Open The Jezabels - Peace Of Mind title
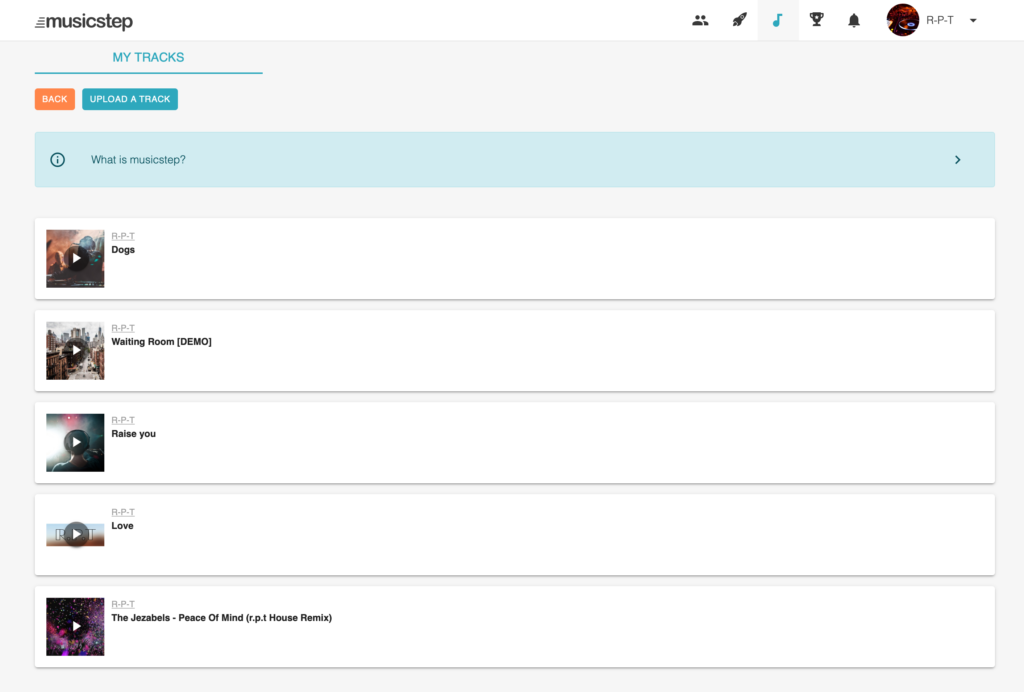The image size is (1024, 692). click(x=221, y=618)
